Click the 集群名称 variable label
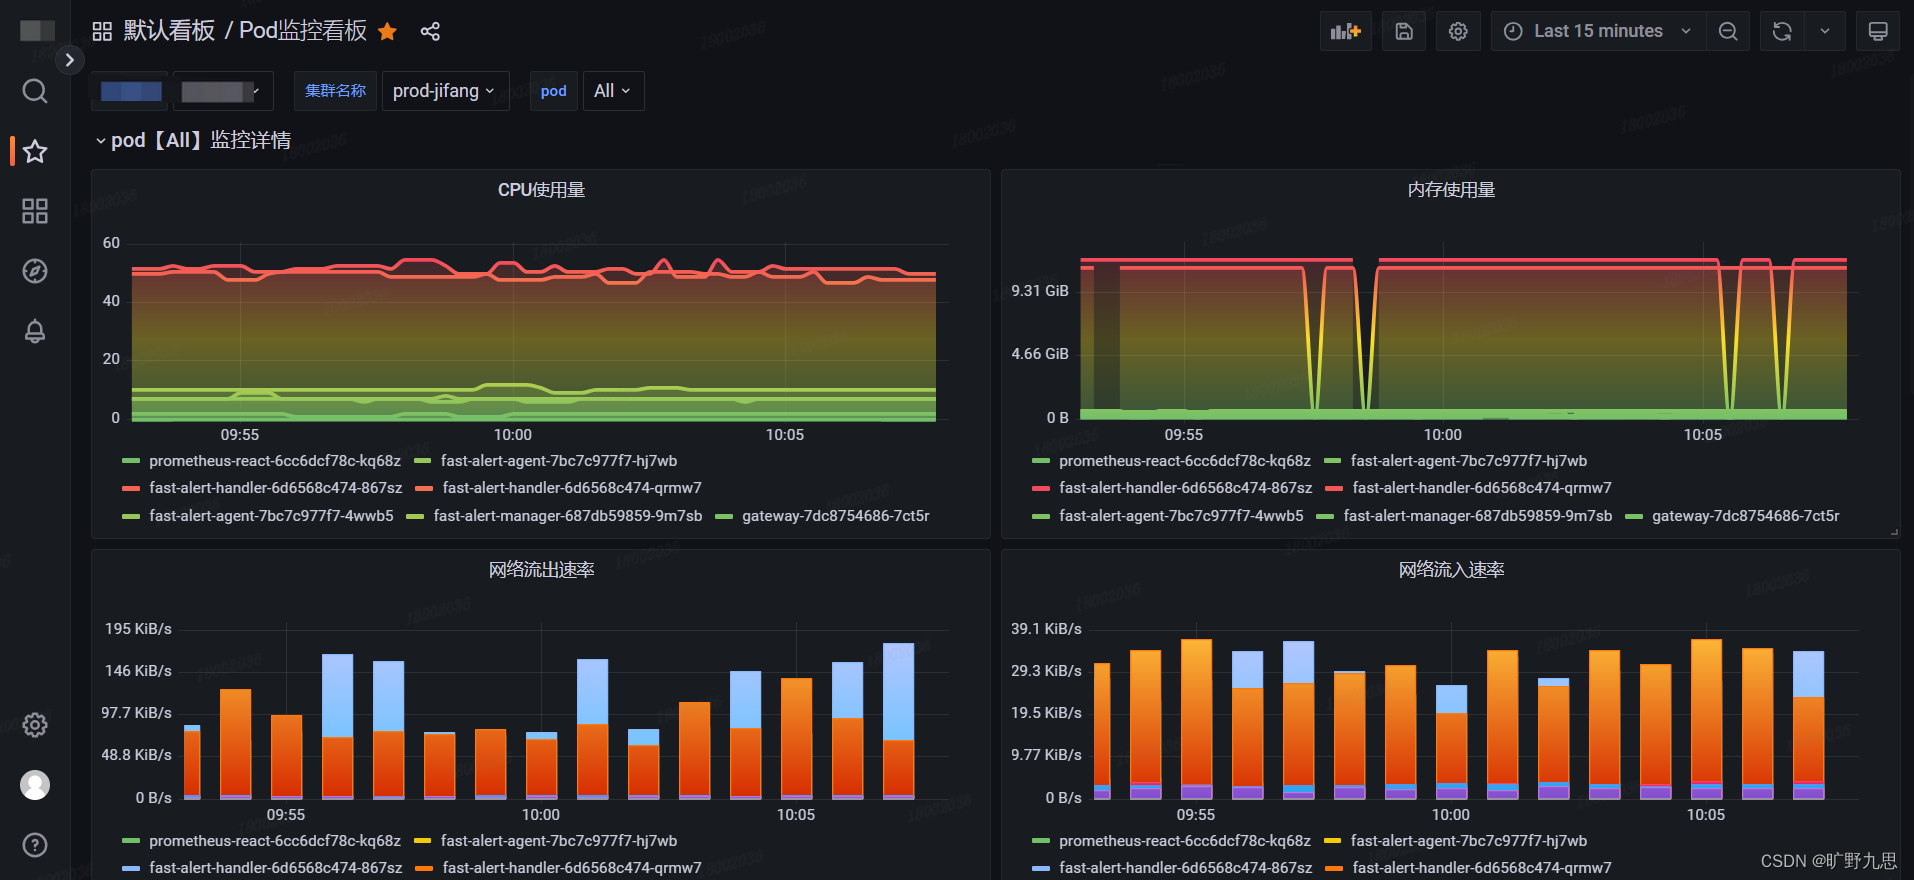This screenshot has height=880, width=1914. 335,91
